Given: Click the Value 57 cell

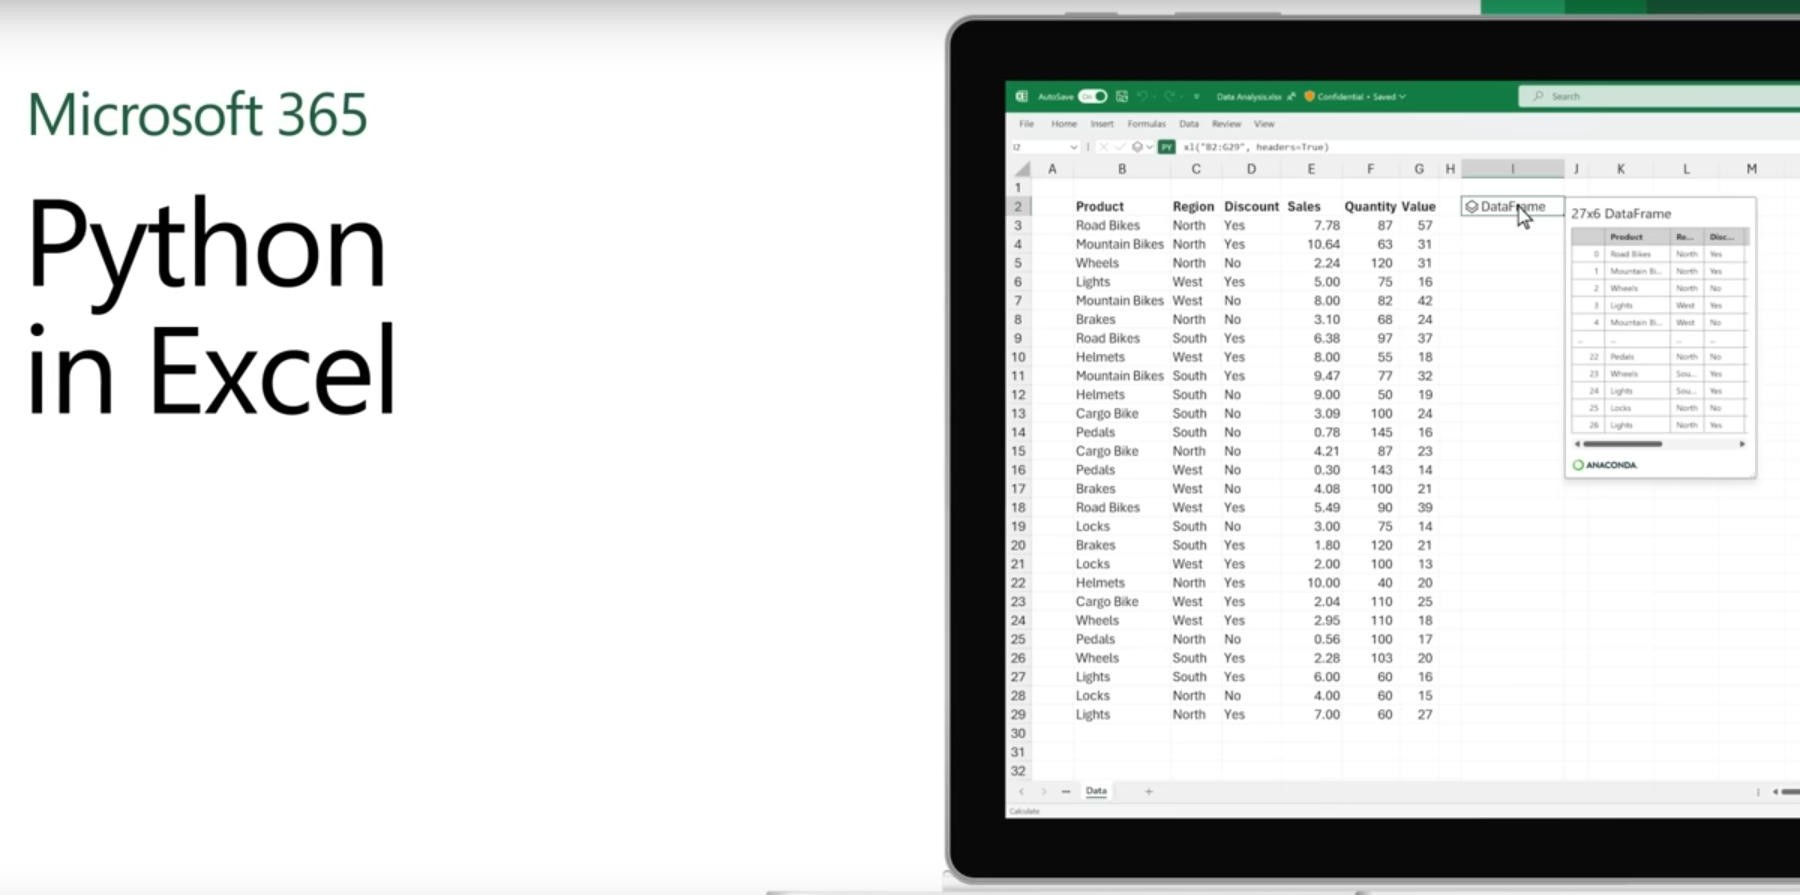Looking at the screenshot, I should [1424, 225].
